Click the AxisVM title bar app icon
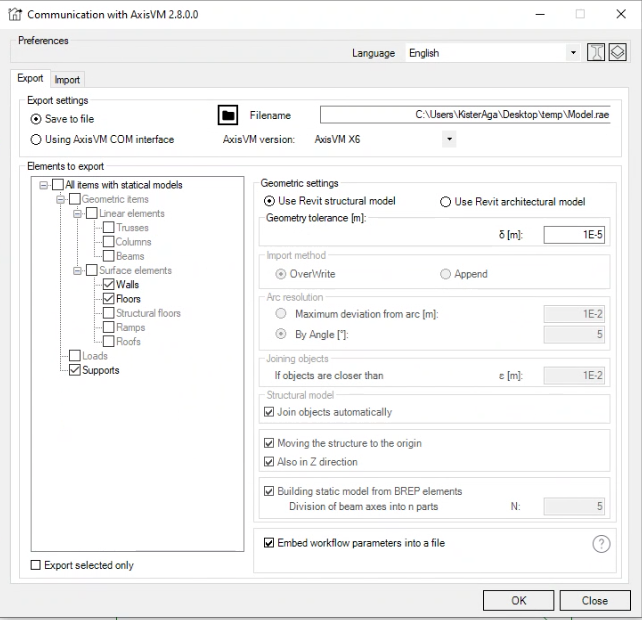Image resolution: width=642 pixels, height=620 pixels. [15, 14]
